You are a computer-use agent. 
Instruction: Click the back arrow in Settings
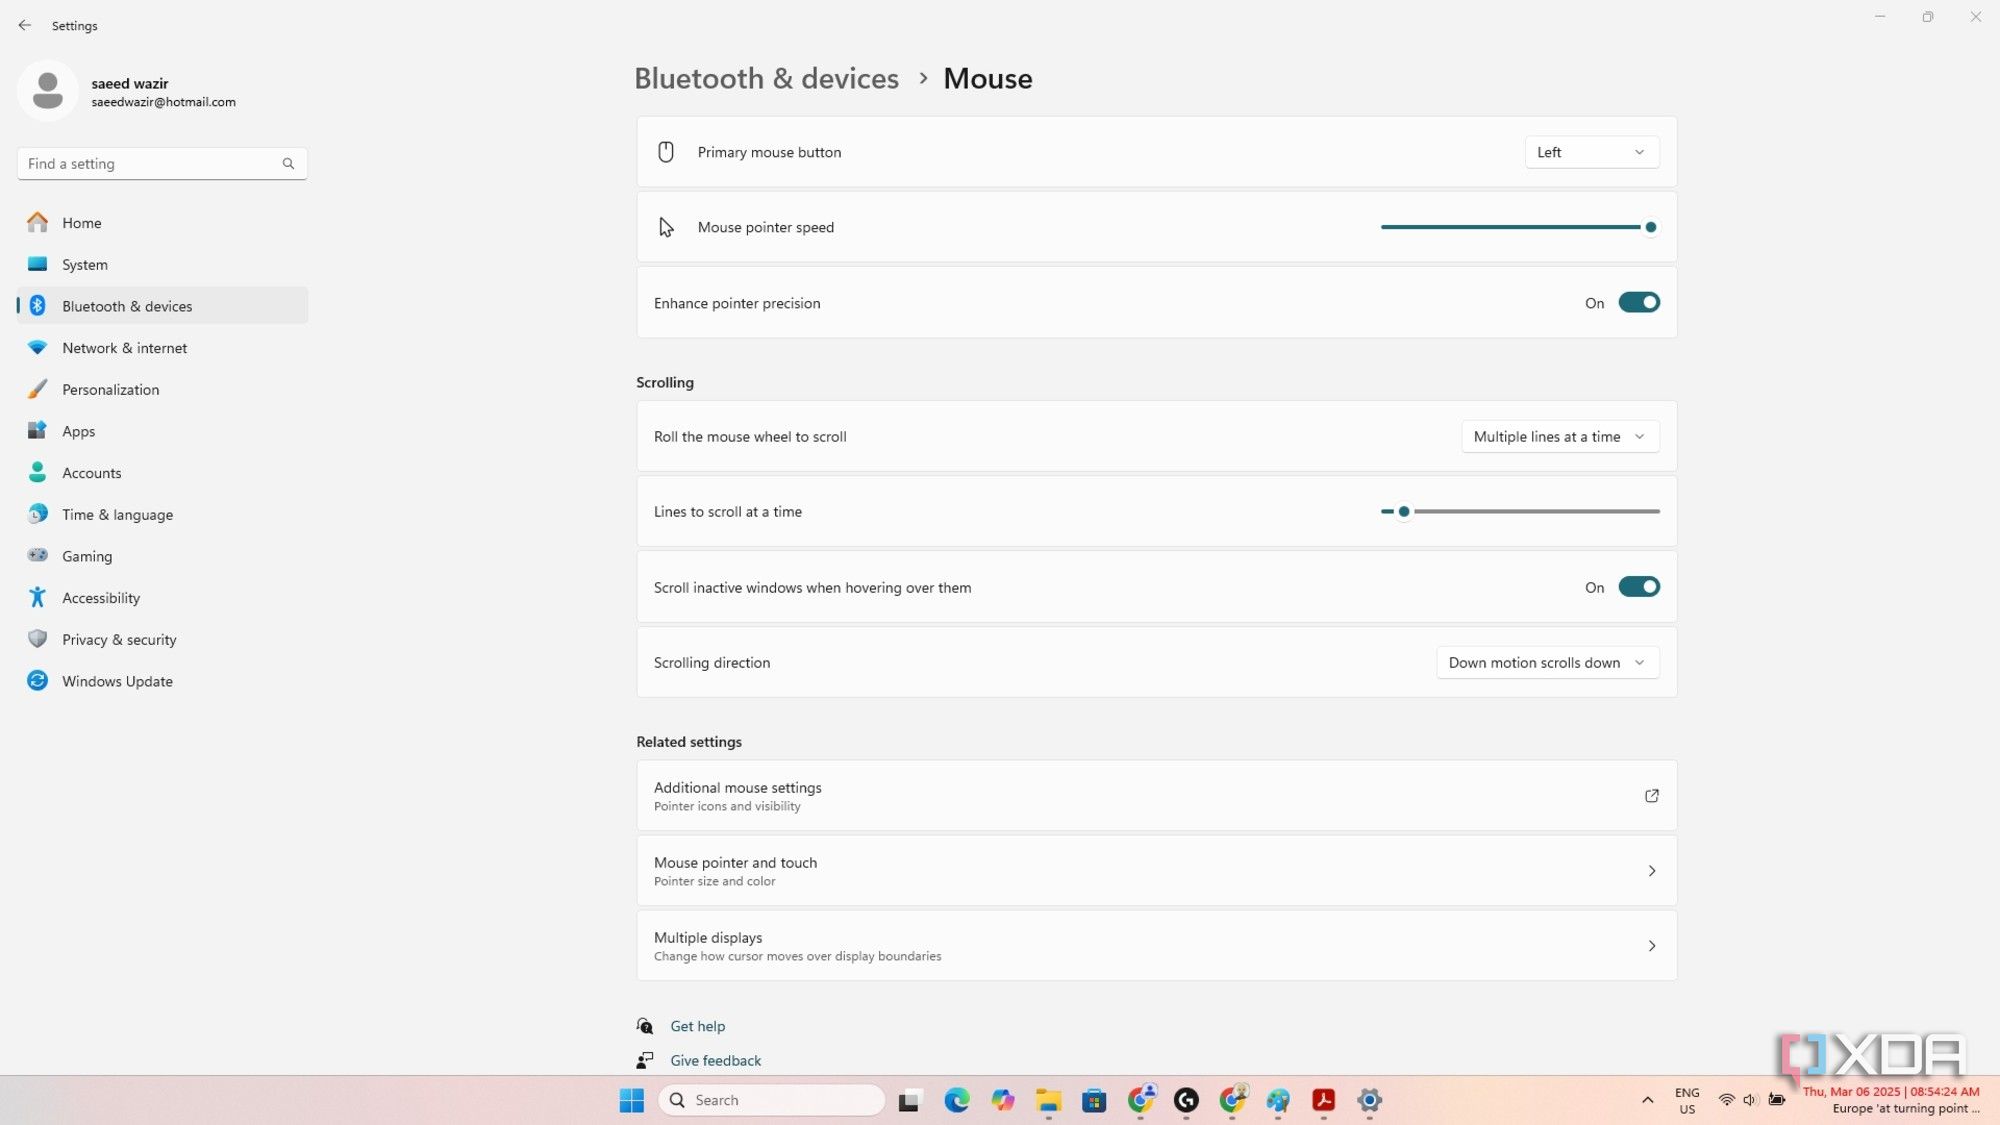click(25, 25)
